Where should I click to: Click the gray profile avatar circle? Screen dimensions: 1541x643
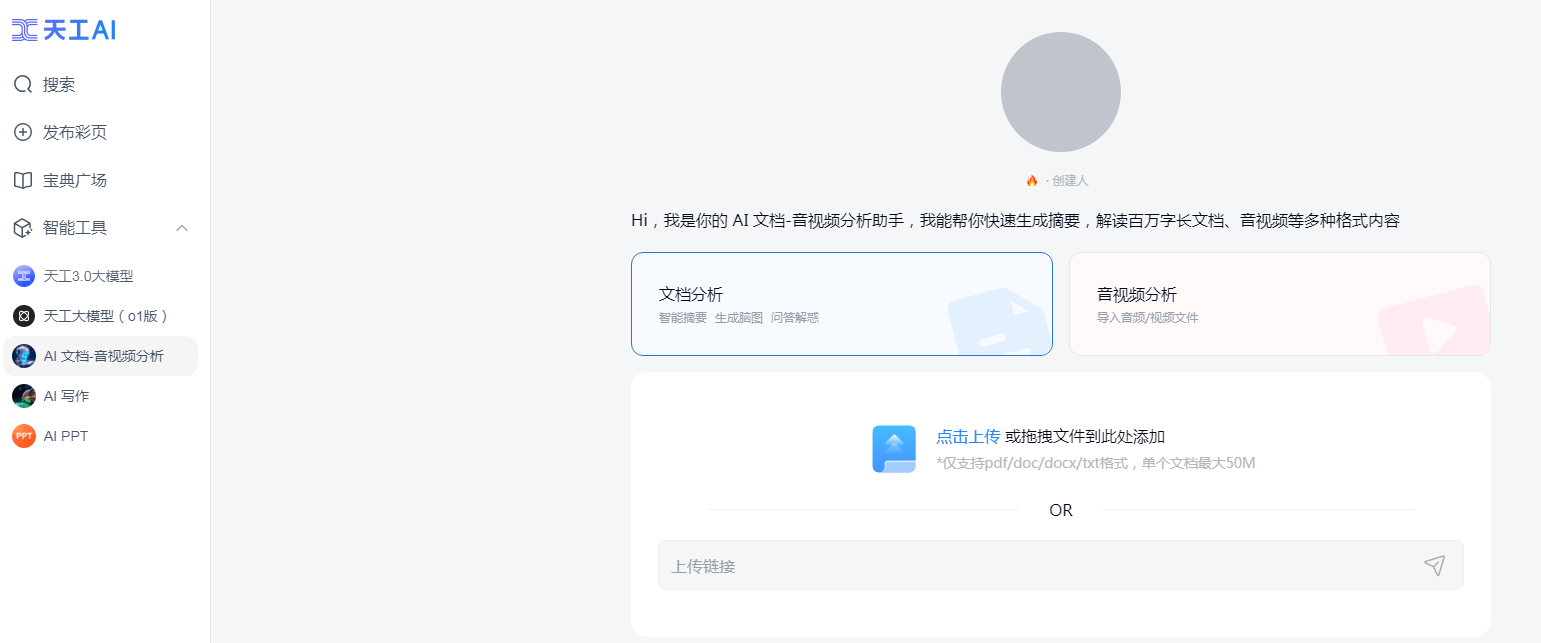click(x=1060, y=91)
